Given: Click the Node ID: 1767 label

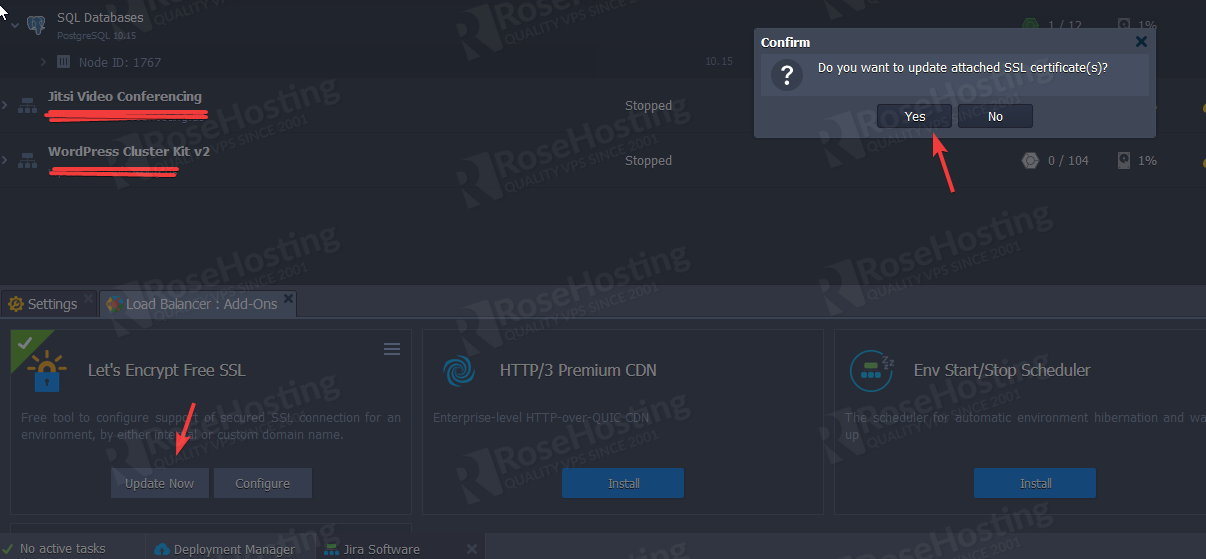Looking at the screenshot, I should (120, 62).
